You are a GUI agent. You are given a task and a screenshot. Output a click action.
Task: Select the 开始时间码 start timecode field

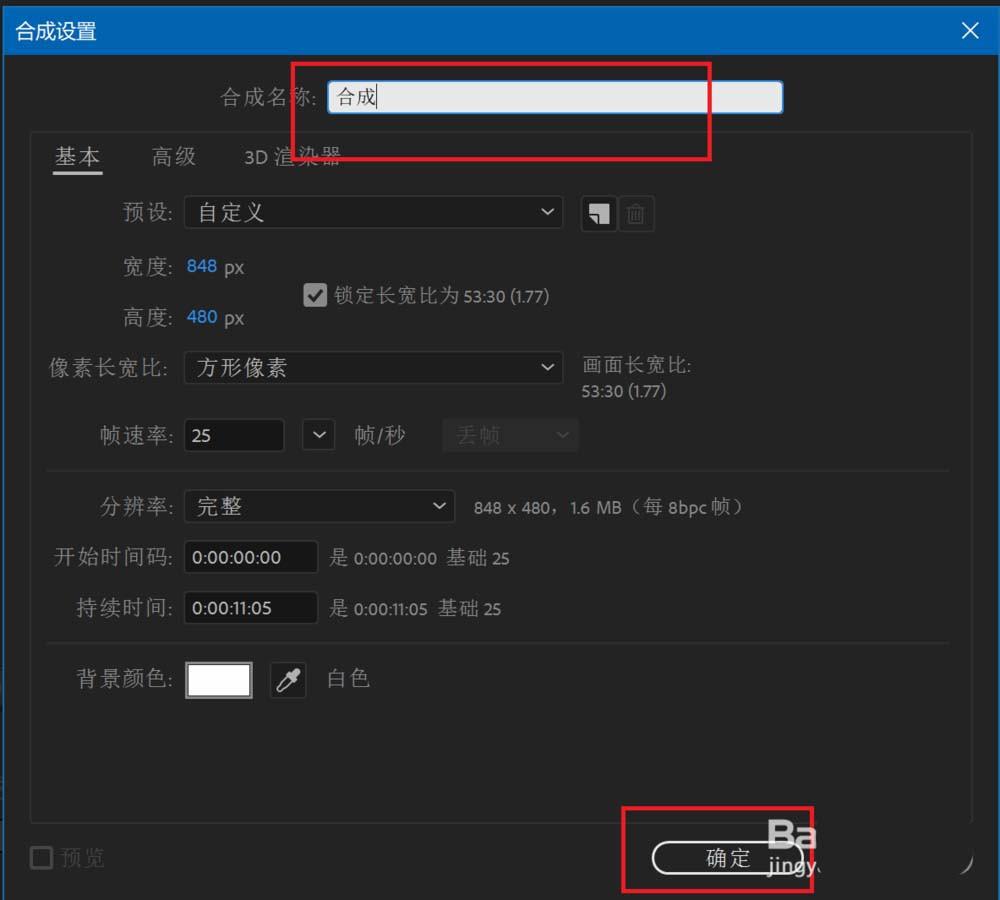pos(250,557)
